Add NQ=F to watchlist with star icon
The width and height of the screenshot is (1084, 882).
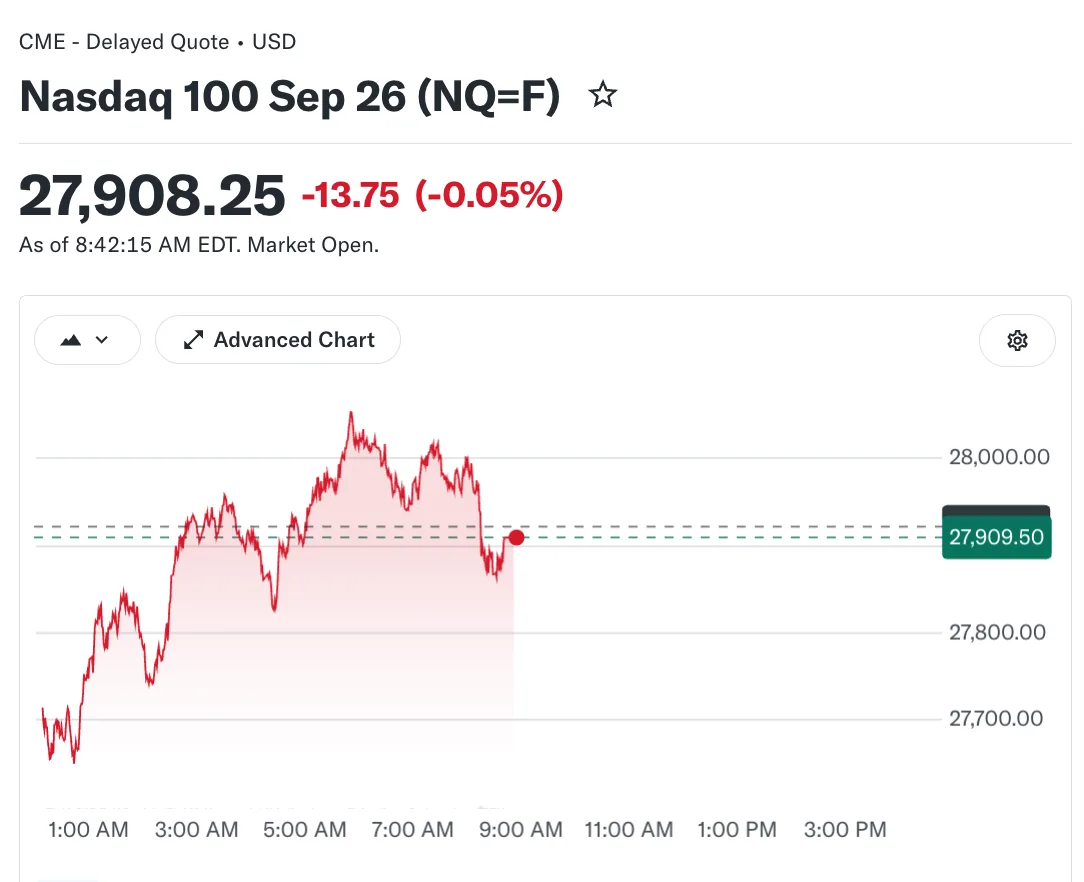point(603,95)
